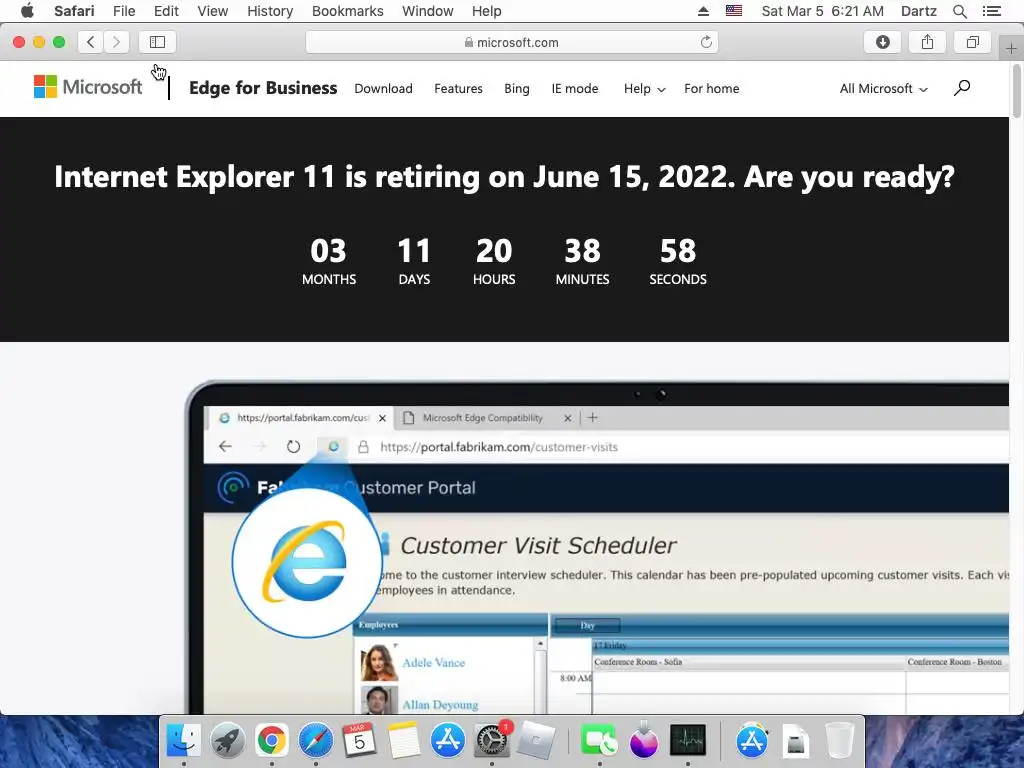Image resolution: width=1024 pixels, height=768 pixels.
Task: Open the Microsoft site search magnifier
Action: pos(962,88)
